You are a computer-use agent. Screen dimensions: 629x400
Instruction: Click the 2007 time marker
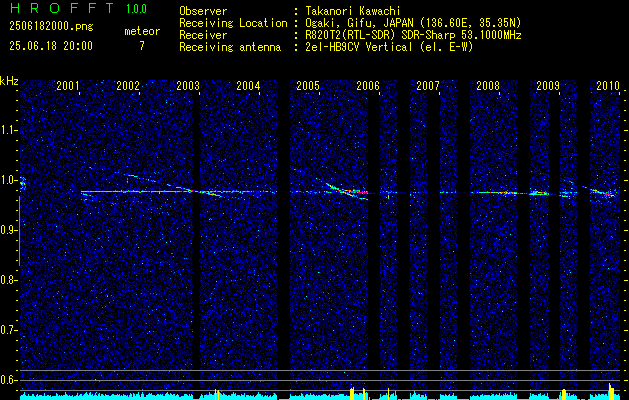pos(428,85)
